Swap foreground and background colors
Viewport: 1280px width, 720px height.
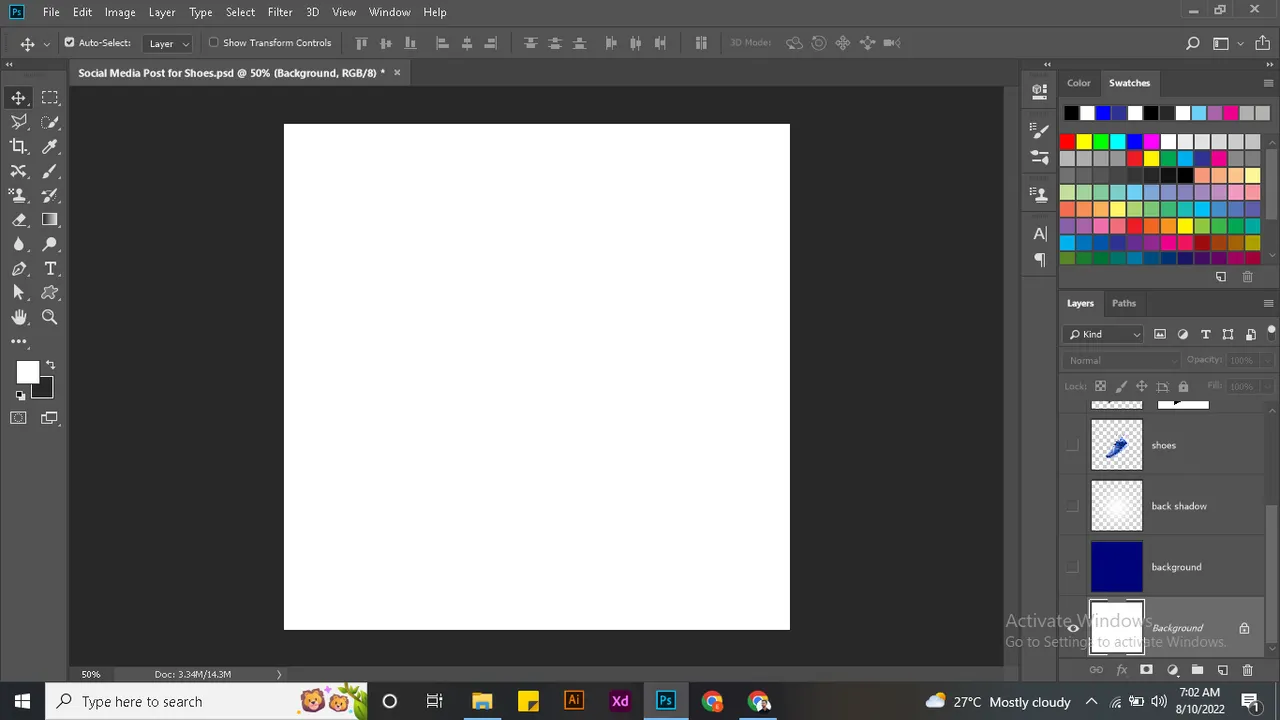tap(50, 365)
